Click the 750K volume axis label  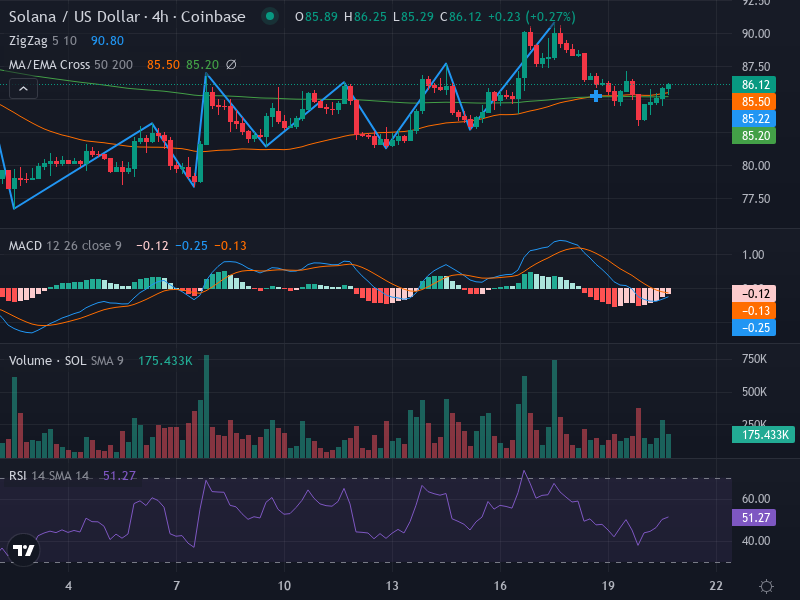coord(754,359)
